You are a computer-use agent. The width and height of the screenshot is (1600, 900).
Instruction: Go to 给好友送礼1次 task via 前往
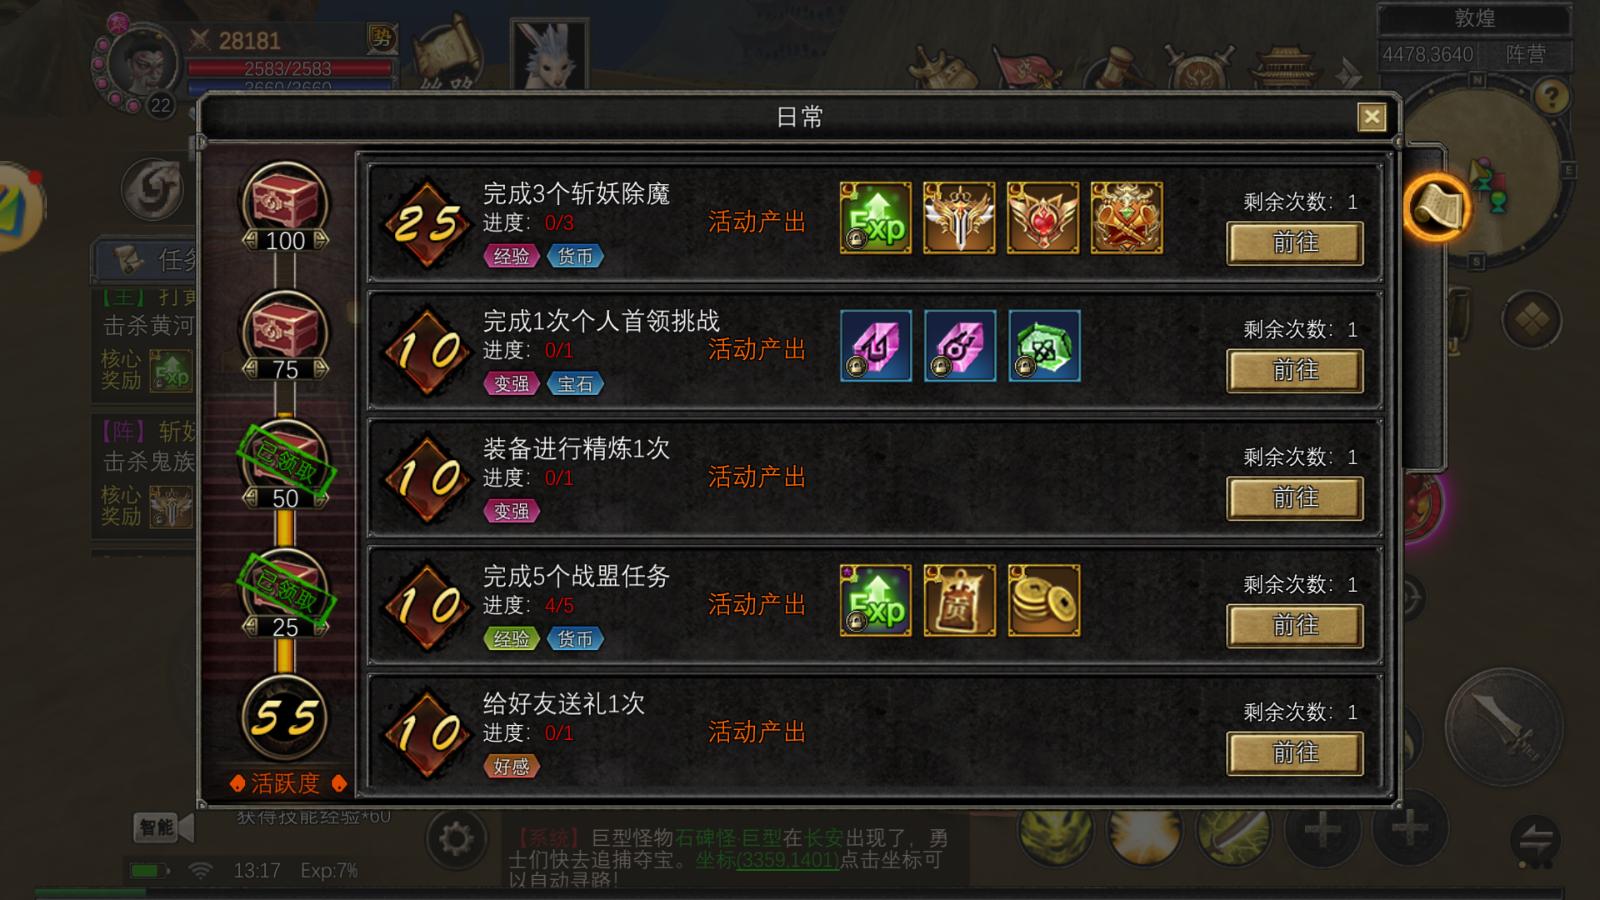coord(1295,753)
